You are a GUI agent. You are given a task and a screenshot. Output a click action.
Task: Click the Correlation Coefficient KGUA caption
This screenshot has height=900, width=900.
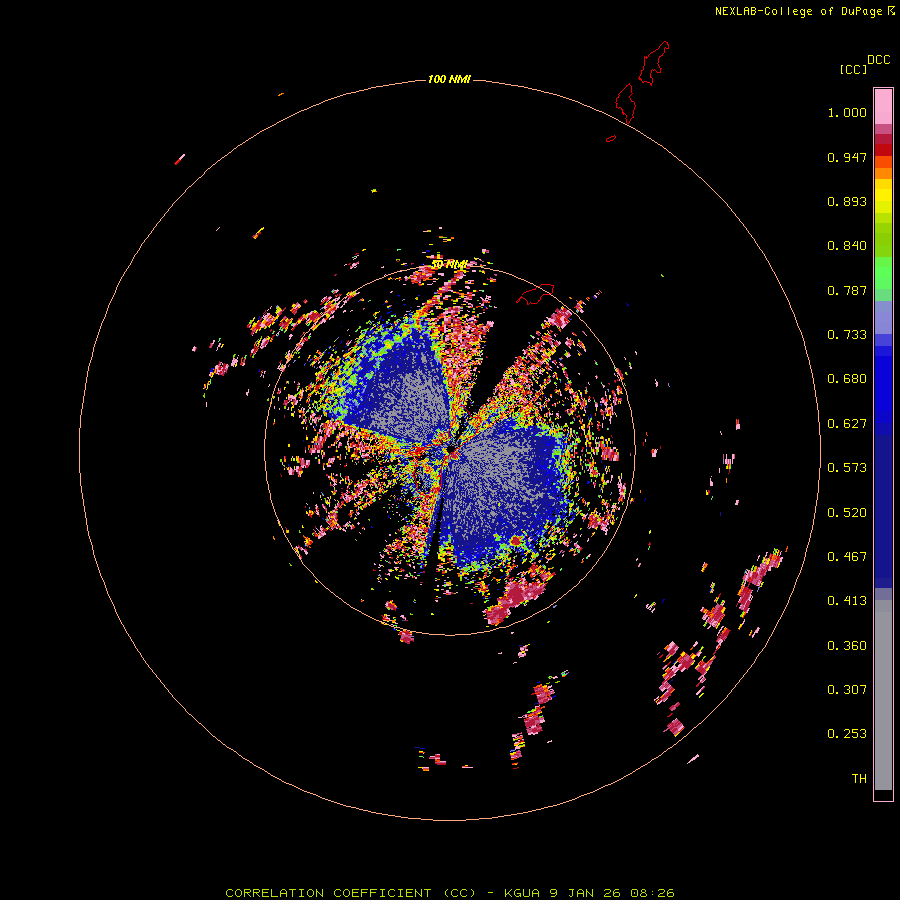pyautogui.click(x=449, y=893)
